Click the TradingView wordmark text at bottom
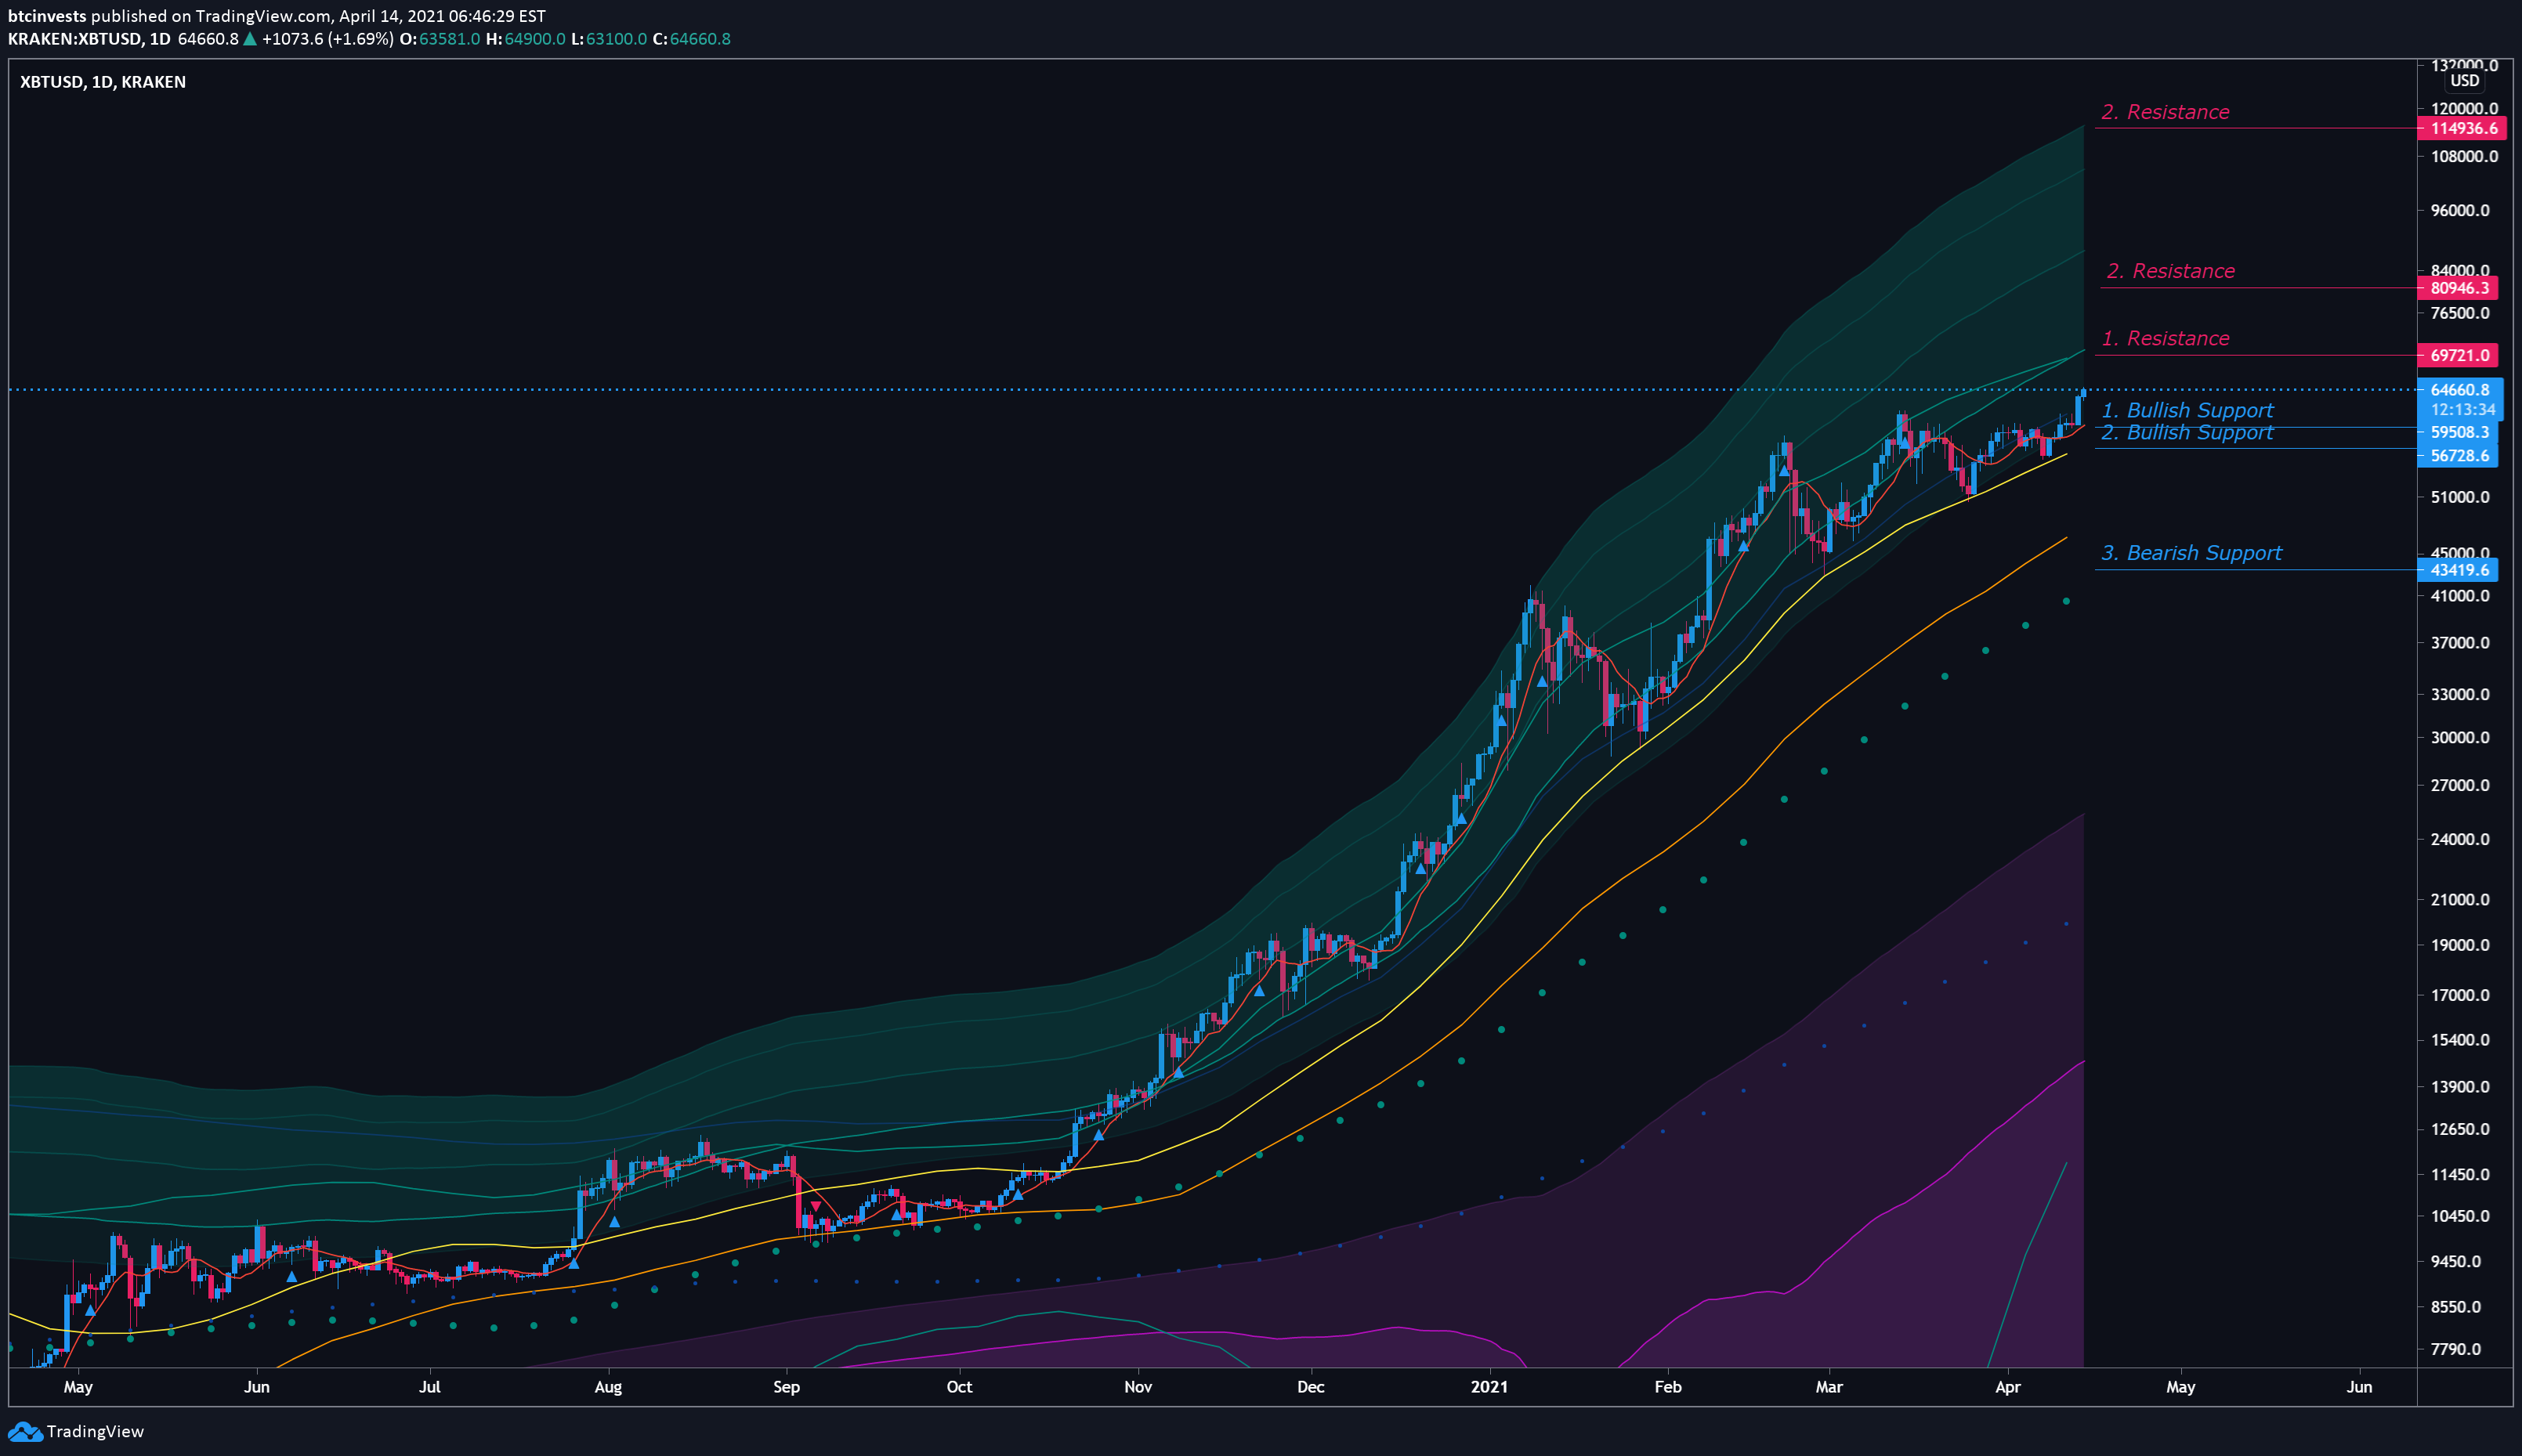This screenshot has width=2522, height=1456. (x=95, y=1432)
